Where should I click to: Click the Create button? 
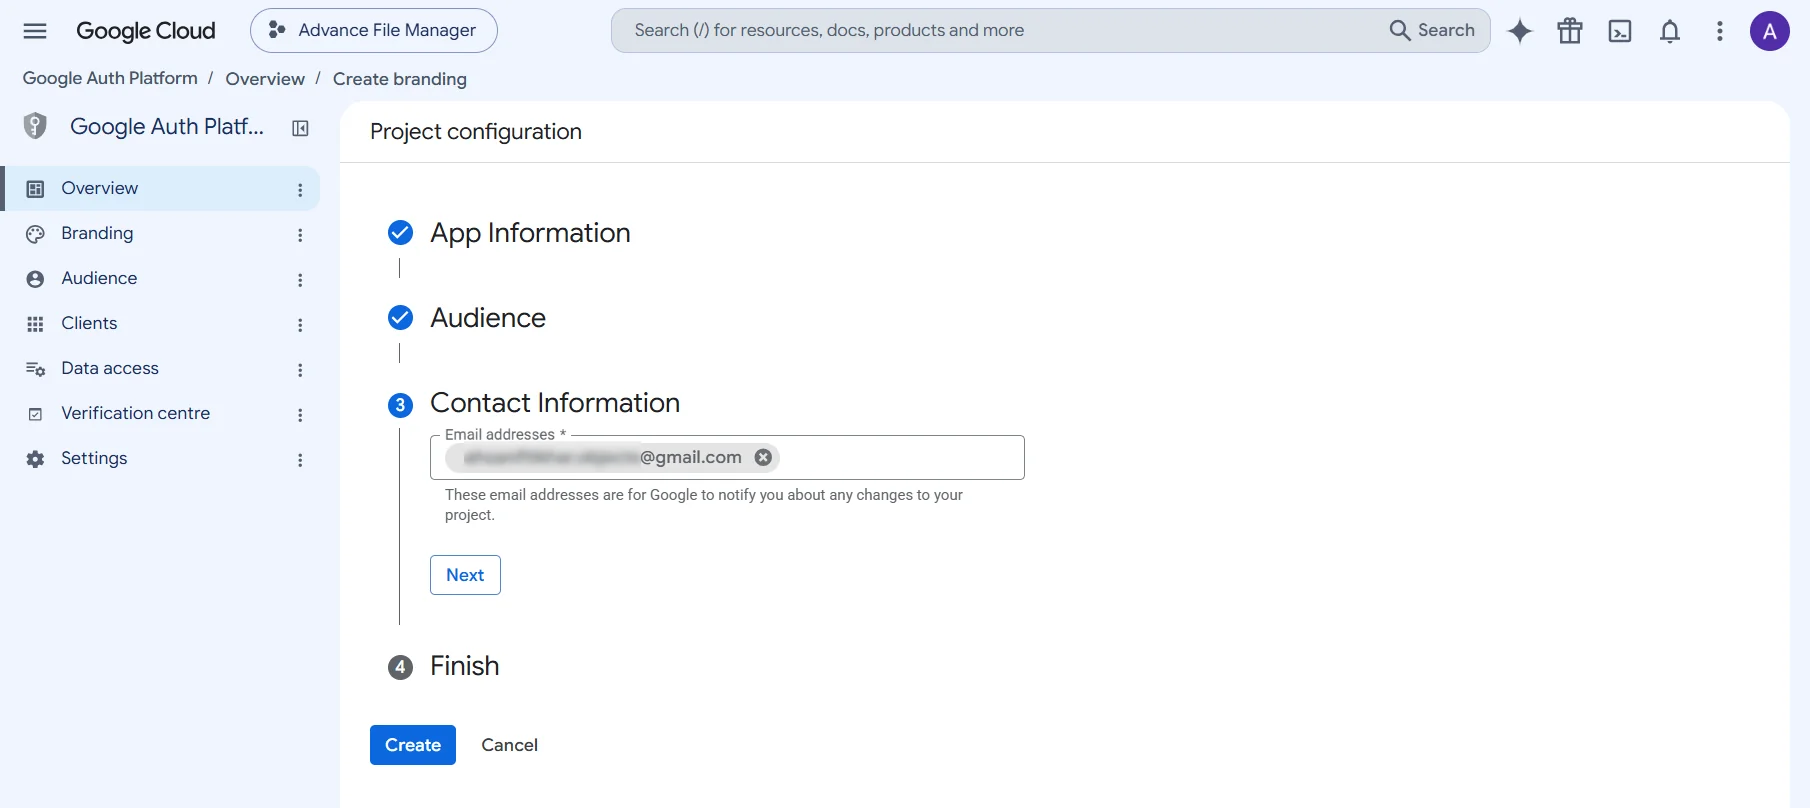(413, 745)
